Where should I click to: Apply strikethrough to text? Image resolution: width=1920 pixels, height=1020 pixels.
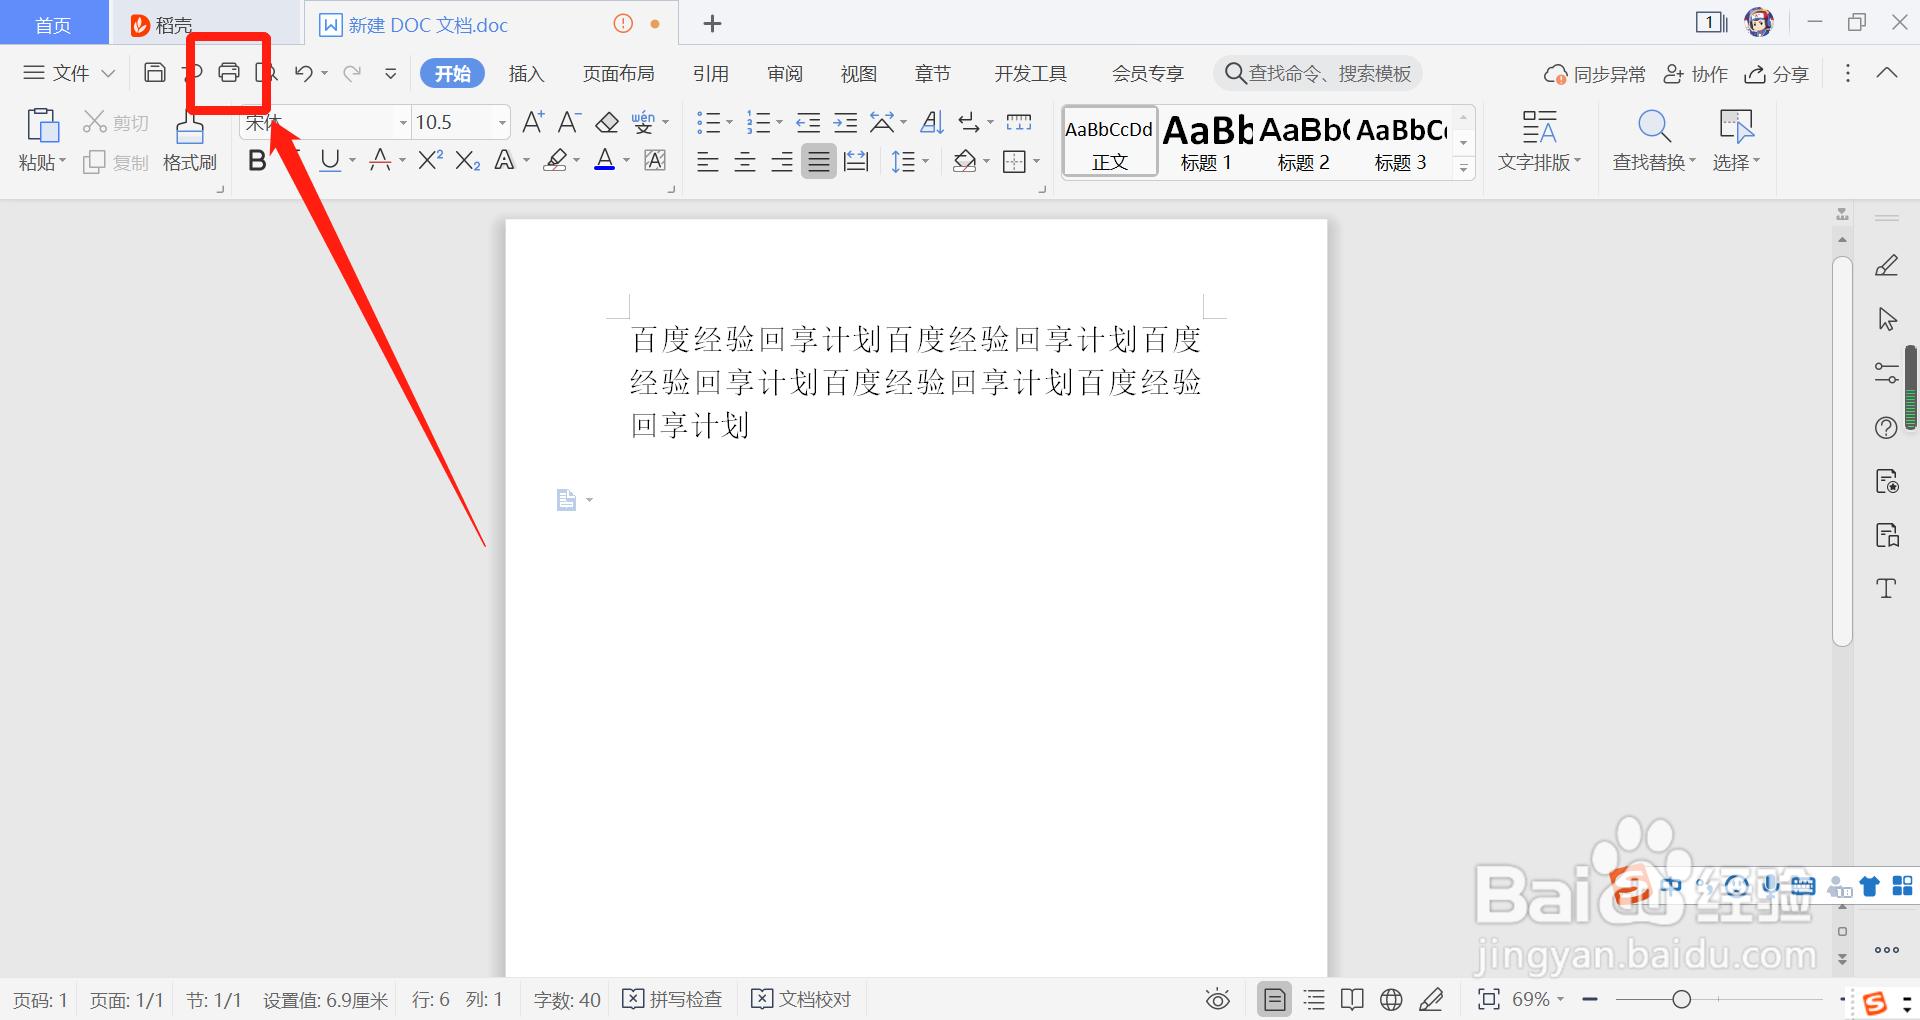click(x=380, y=160)
